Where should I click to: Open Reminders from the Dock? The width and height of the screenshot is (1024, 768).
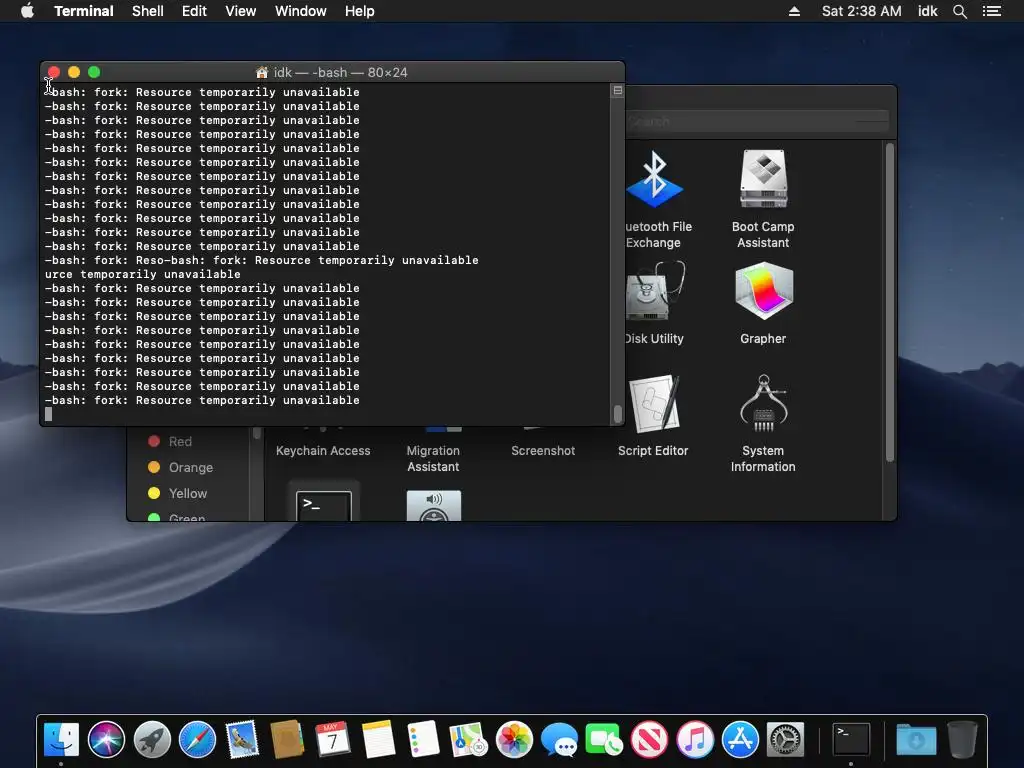pos(423,740)
